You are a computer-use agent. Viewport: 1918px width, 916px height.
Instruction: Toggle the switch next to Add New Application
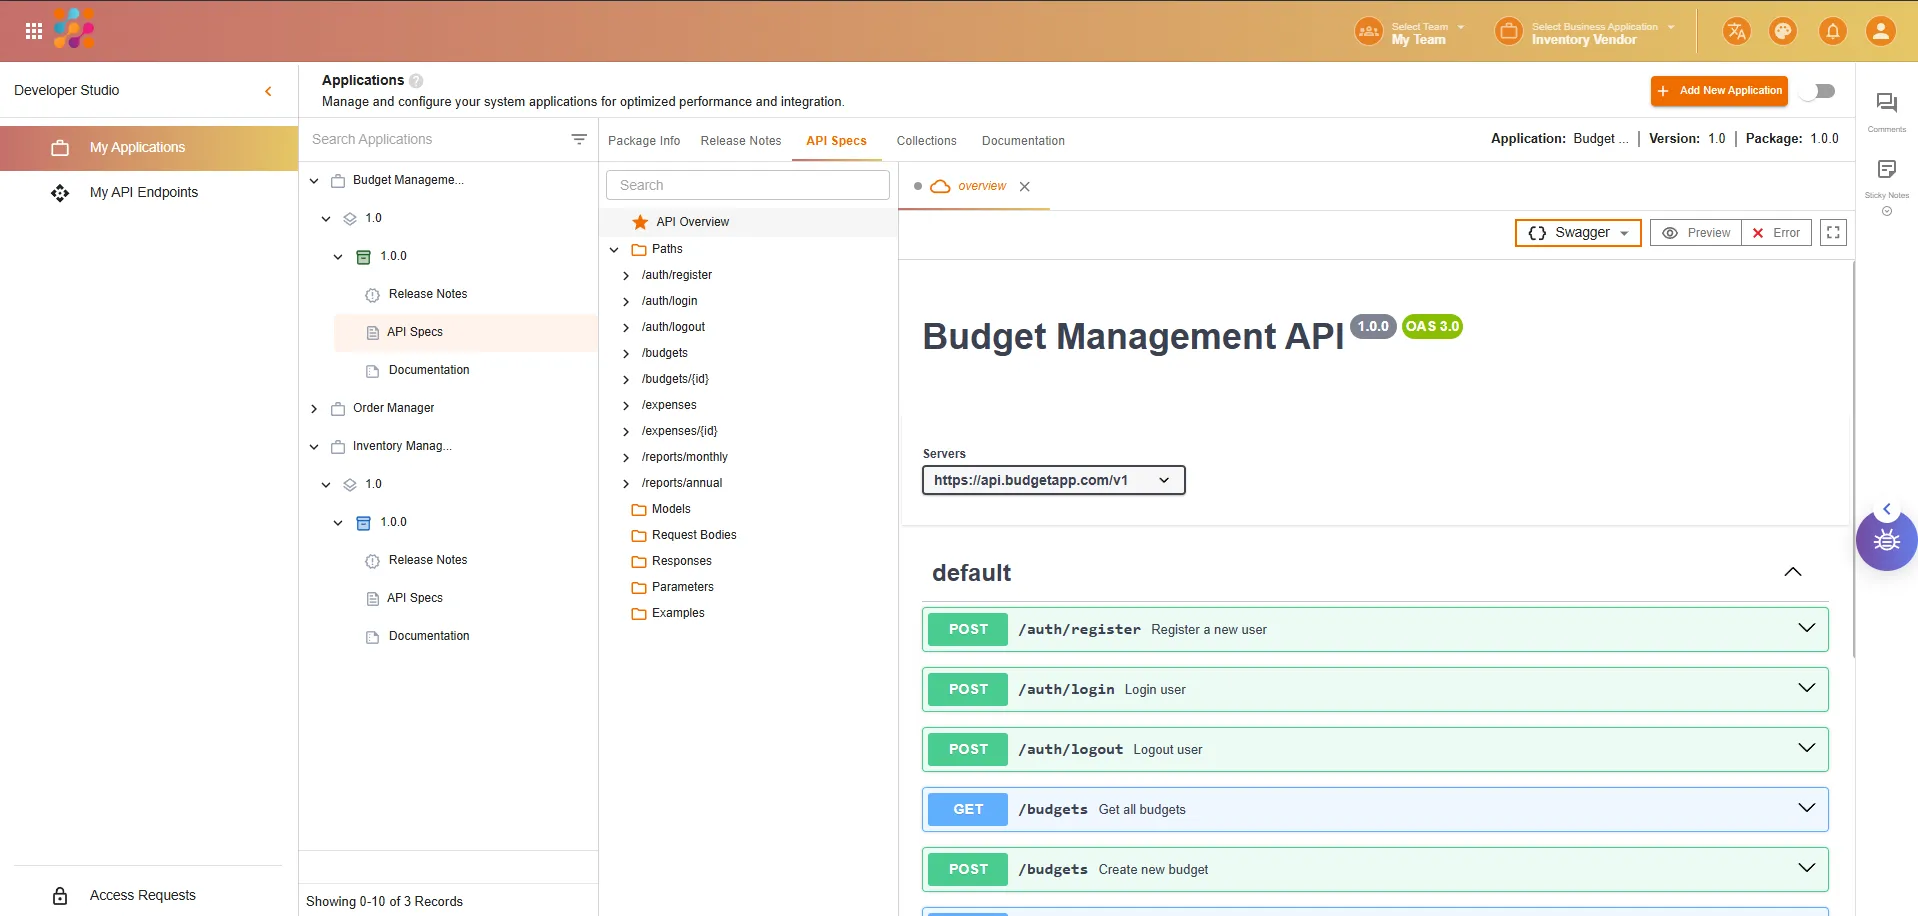(x=1818, y=91)
